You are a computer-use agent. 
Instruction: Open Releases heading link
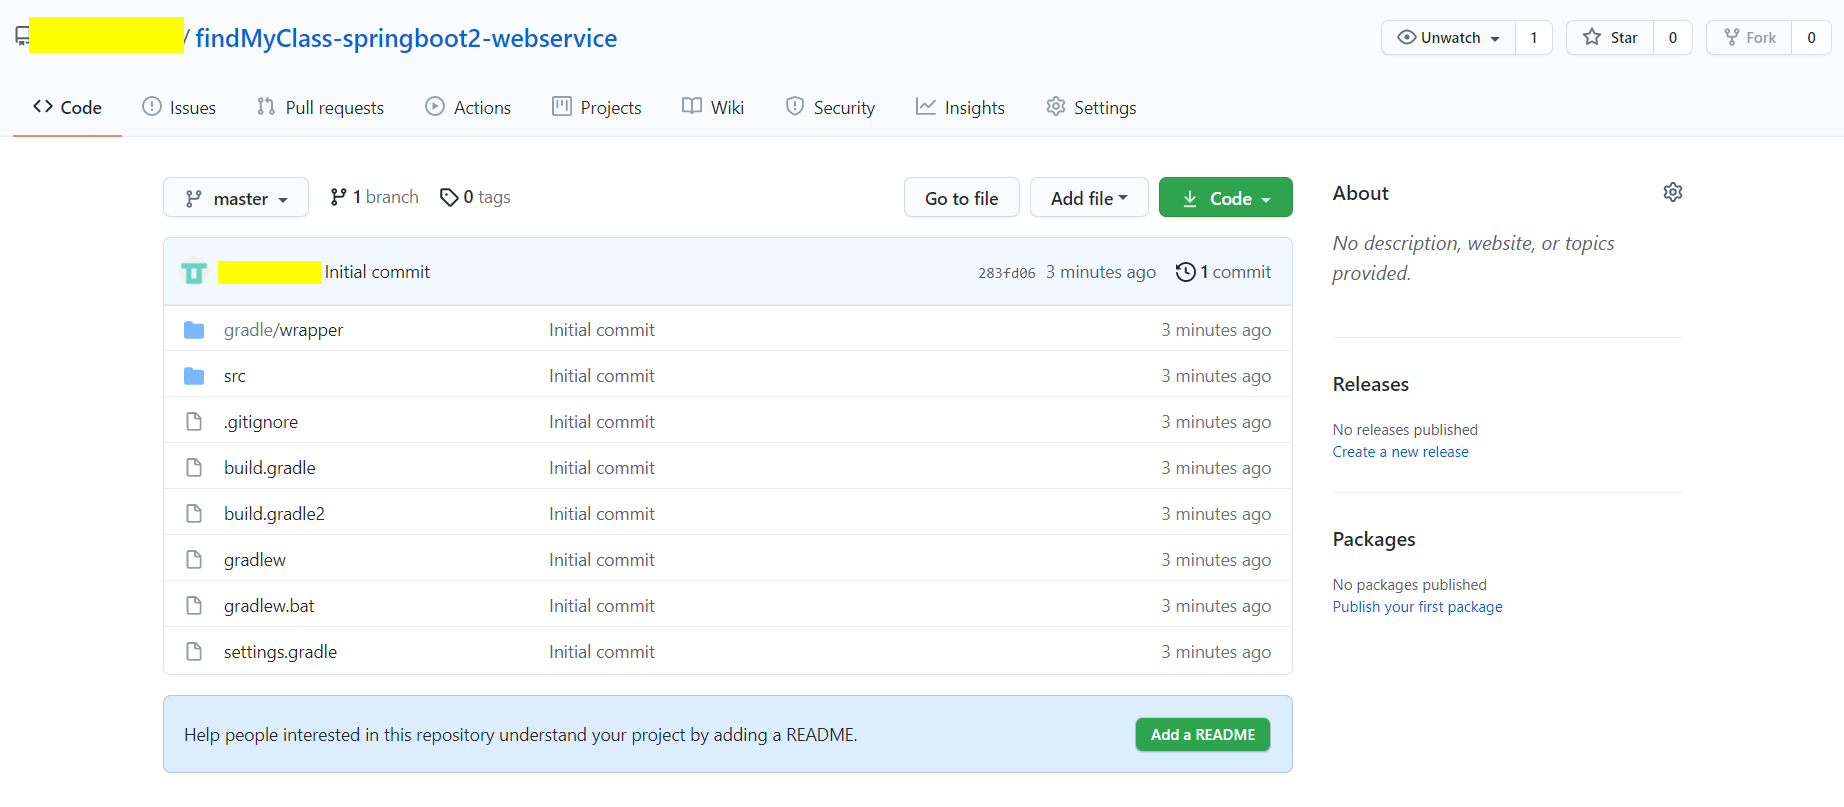coord(1371,384)
